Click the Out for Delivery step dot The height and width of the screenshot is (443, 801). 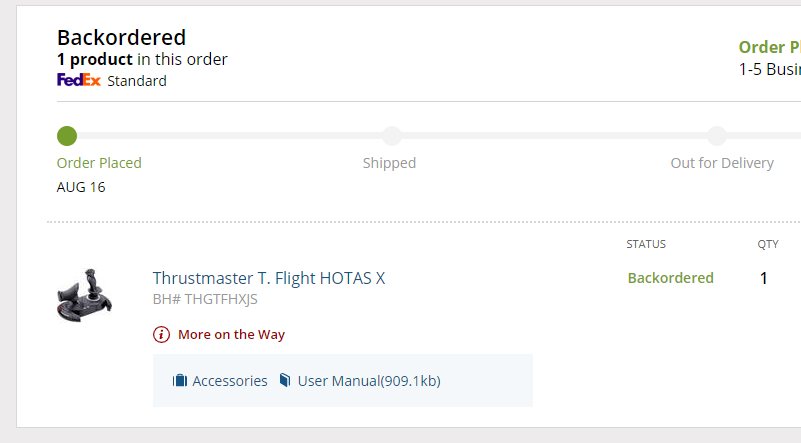coord(717,136)
